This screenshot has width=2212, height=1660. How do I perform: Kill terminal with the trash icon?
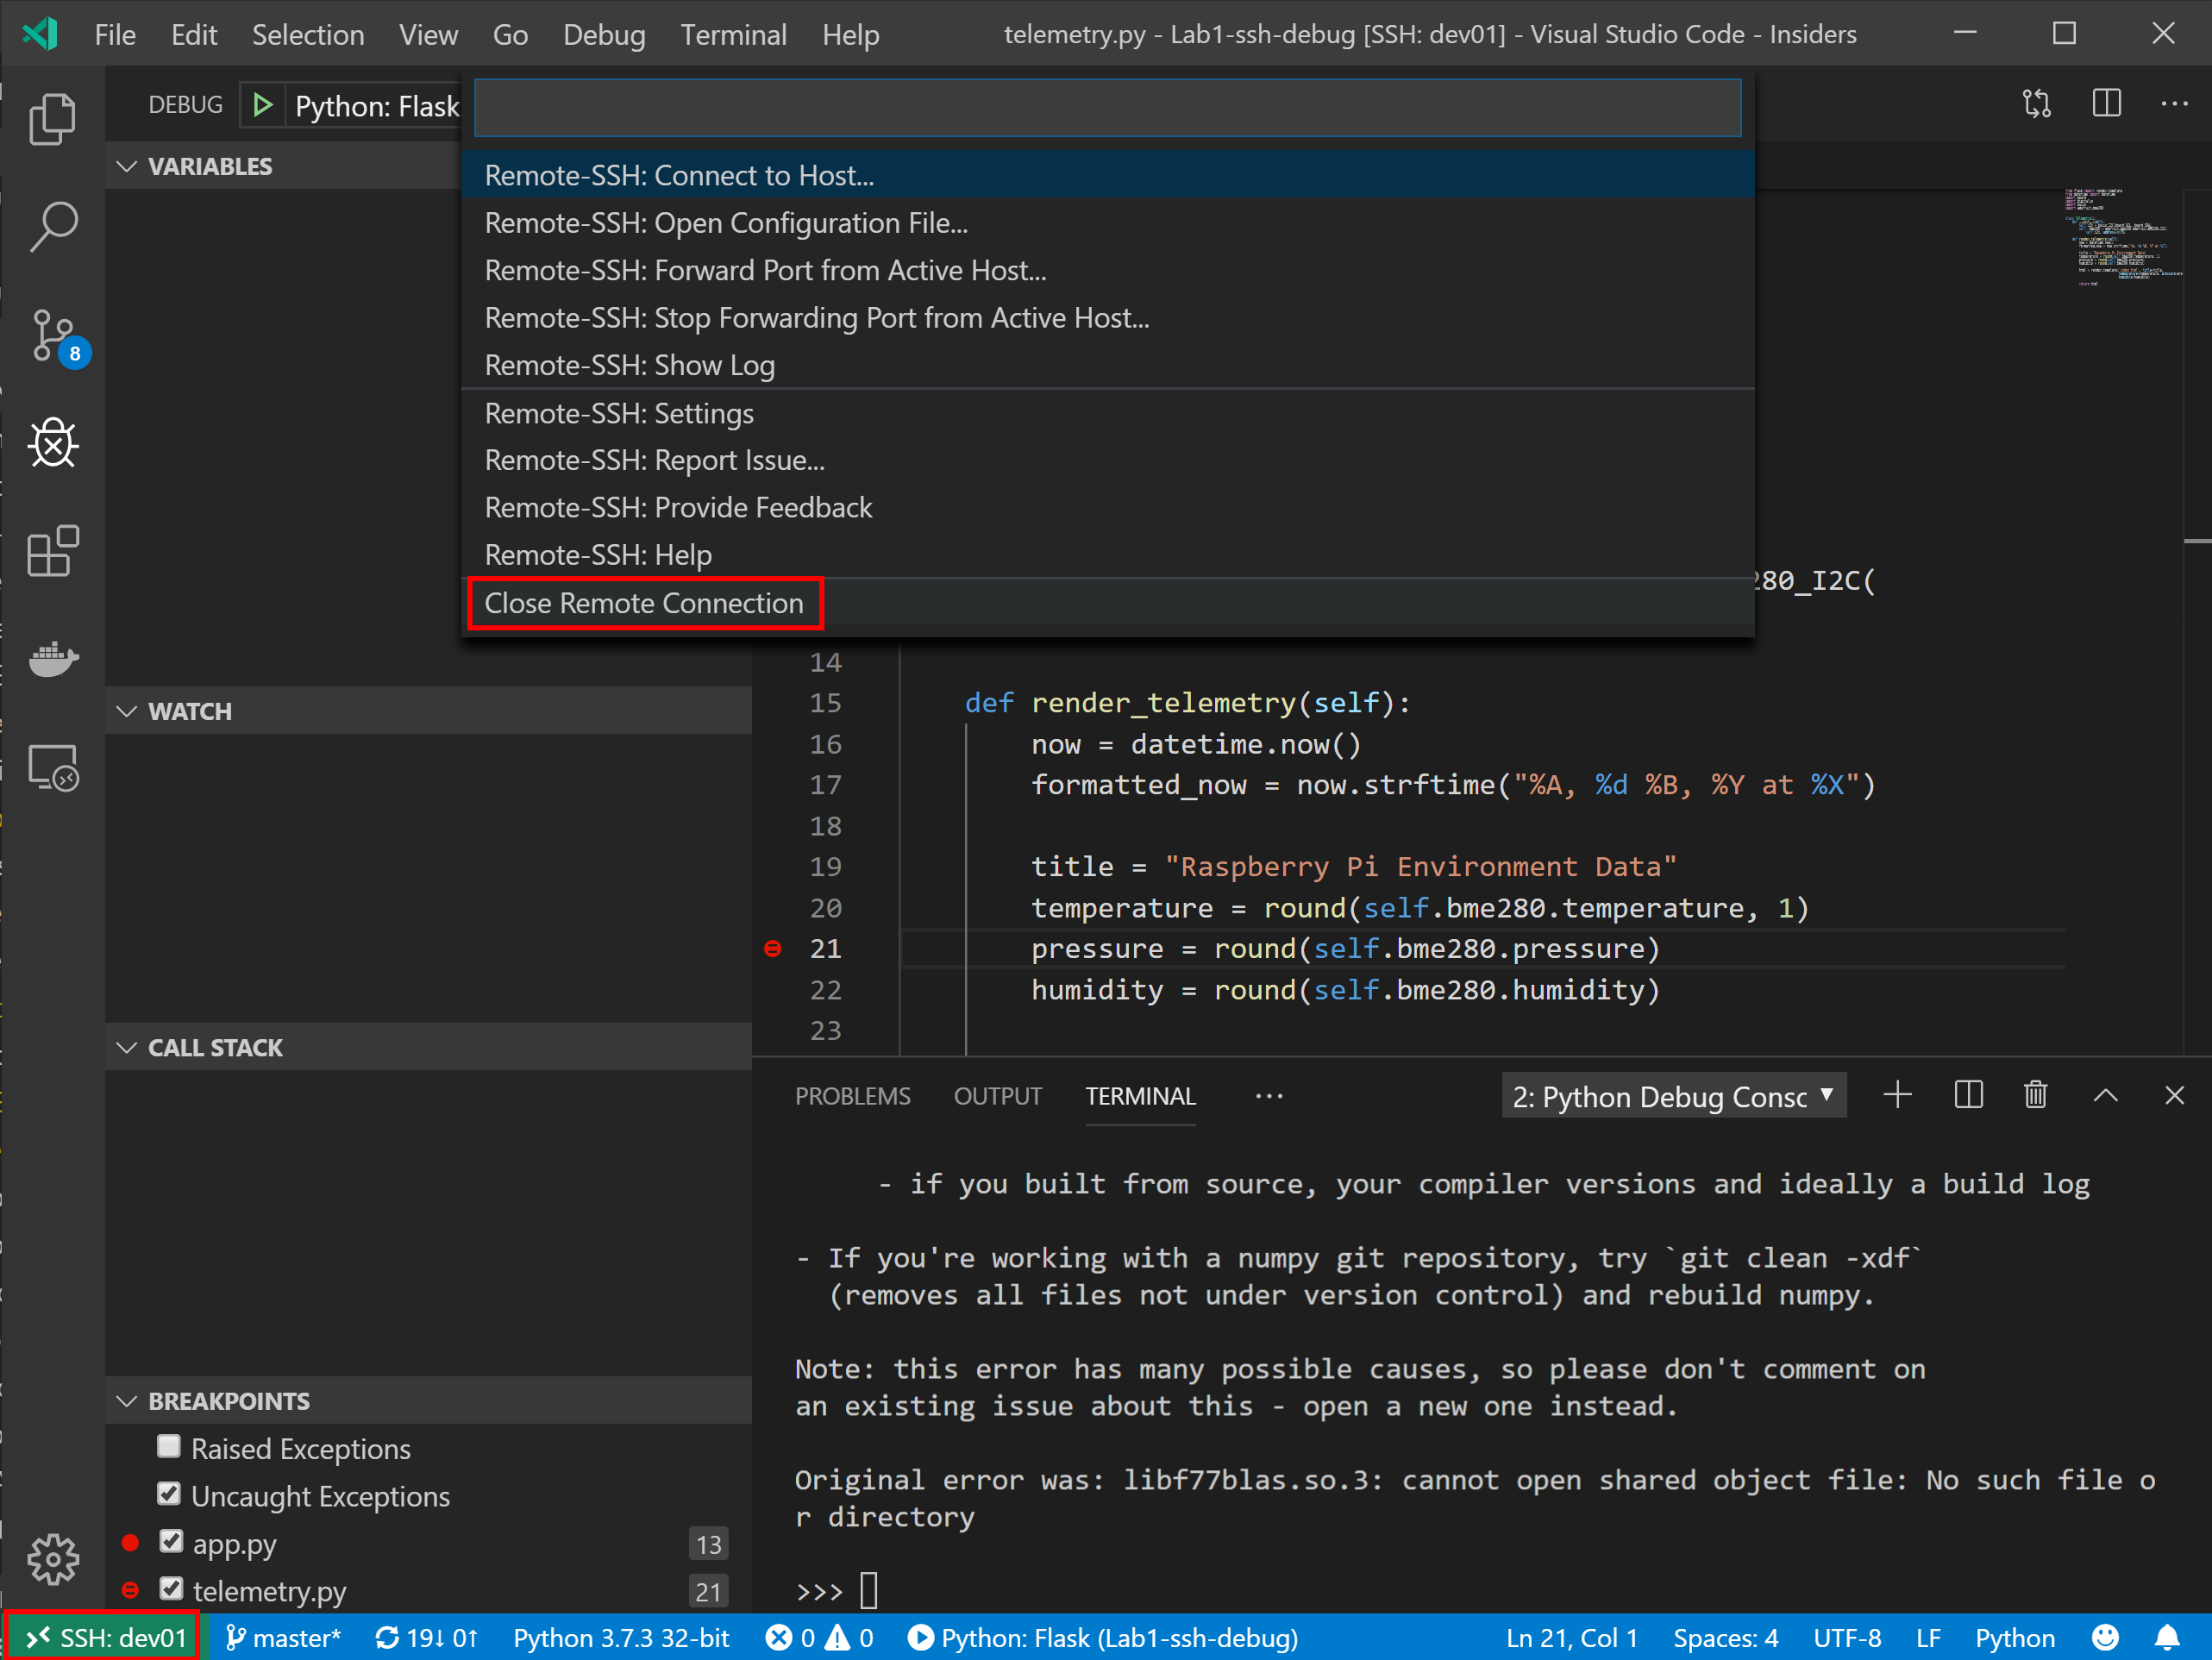click(x=2035, y=1095)
